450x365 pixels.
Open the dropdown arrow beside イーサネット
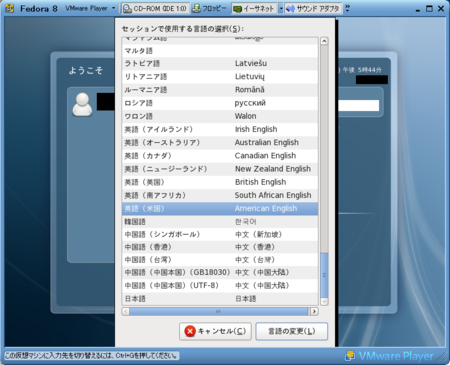(x=281, y=8)
